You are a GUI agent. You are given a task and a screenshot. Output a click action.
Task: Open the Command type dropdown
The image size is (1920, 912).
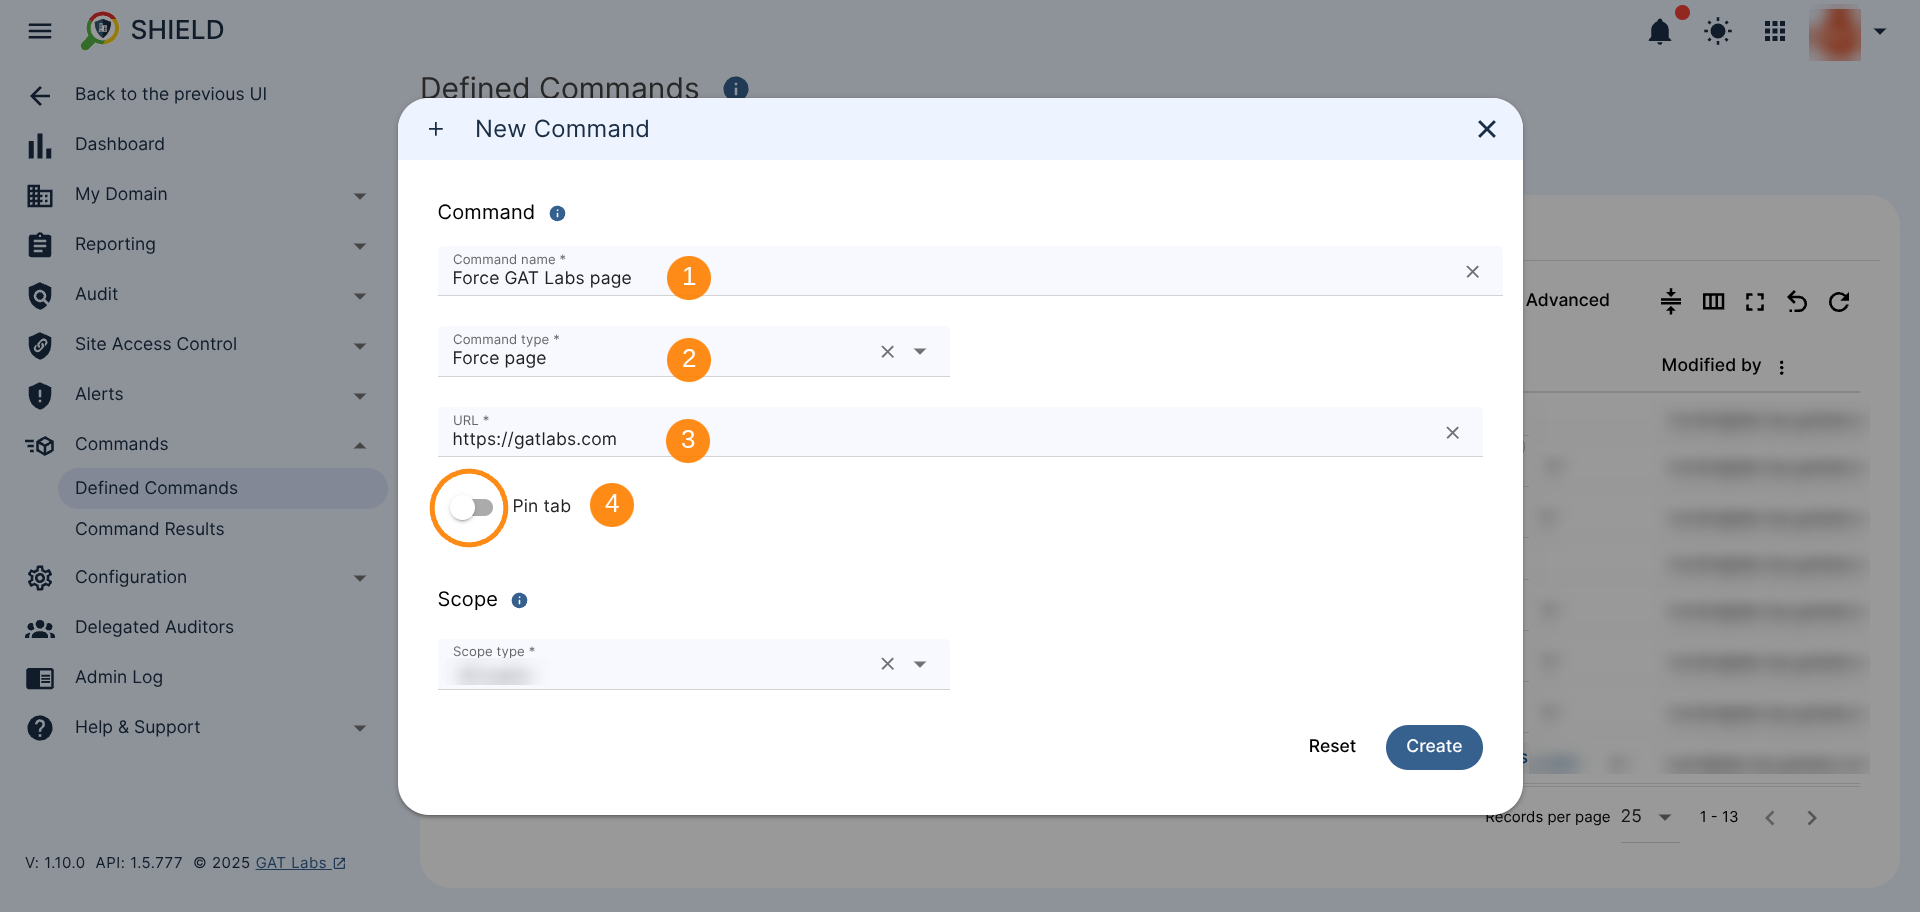click(x=920, y=352)
